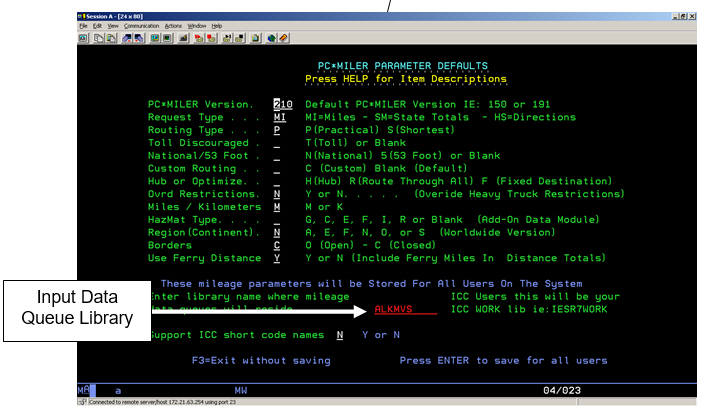The width and height of the screenshot is (714, 412).
Task: Click the Play macro icon
Action: [x=227, y=38]
